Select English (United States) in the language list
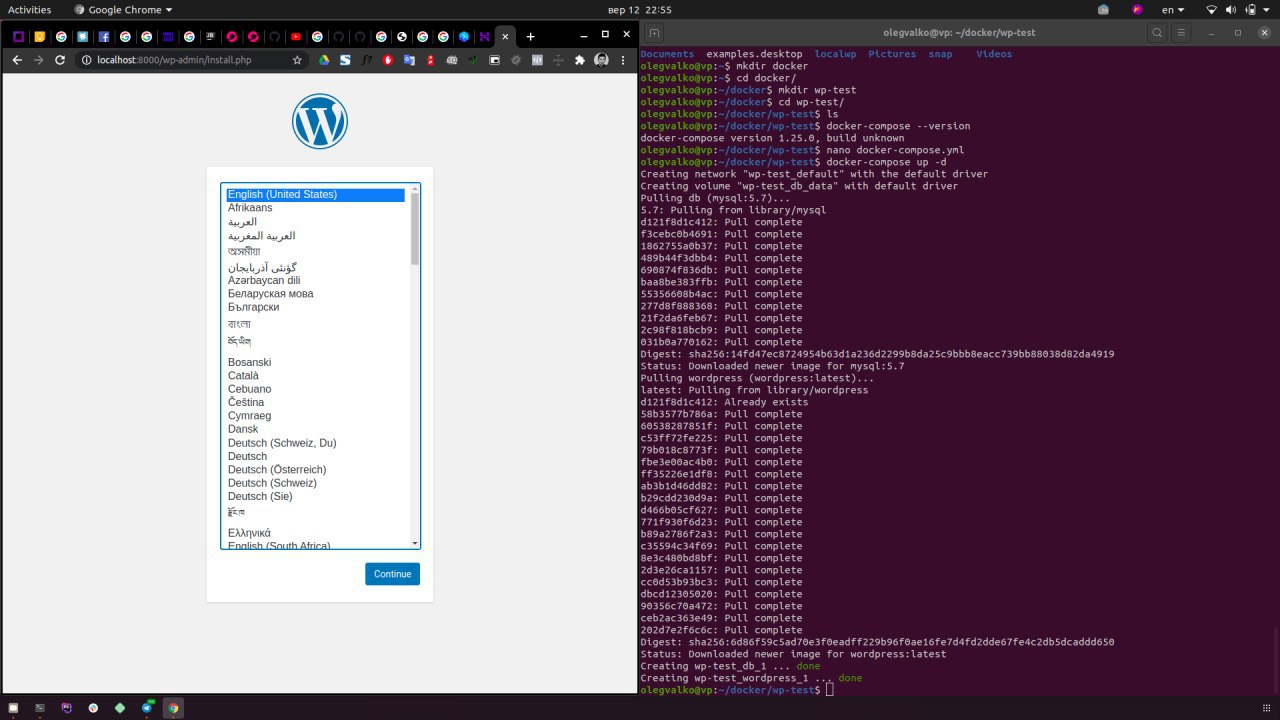1280x720 pixels. [315, 195]
